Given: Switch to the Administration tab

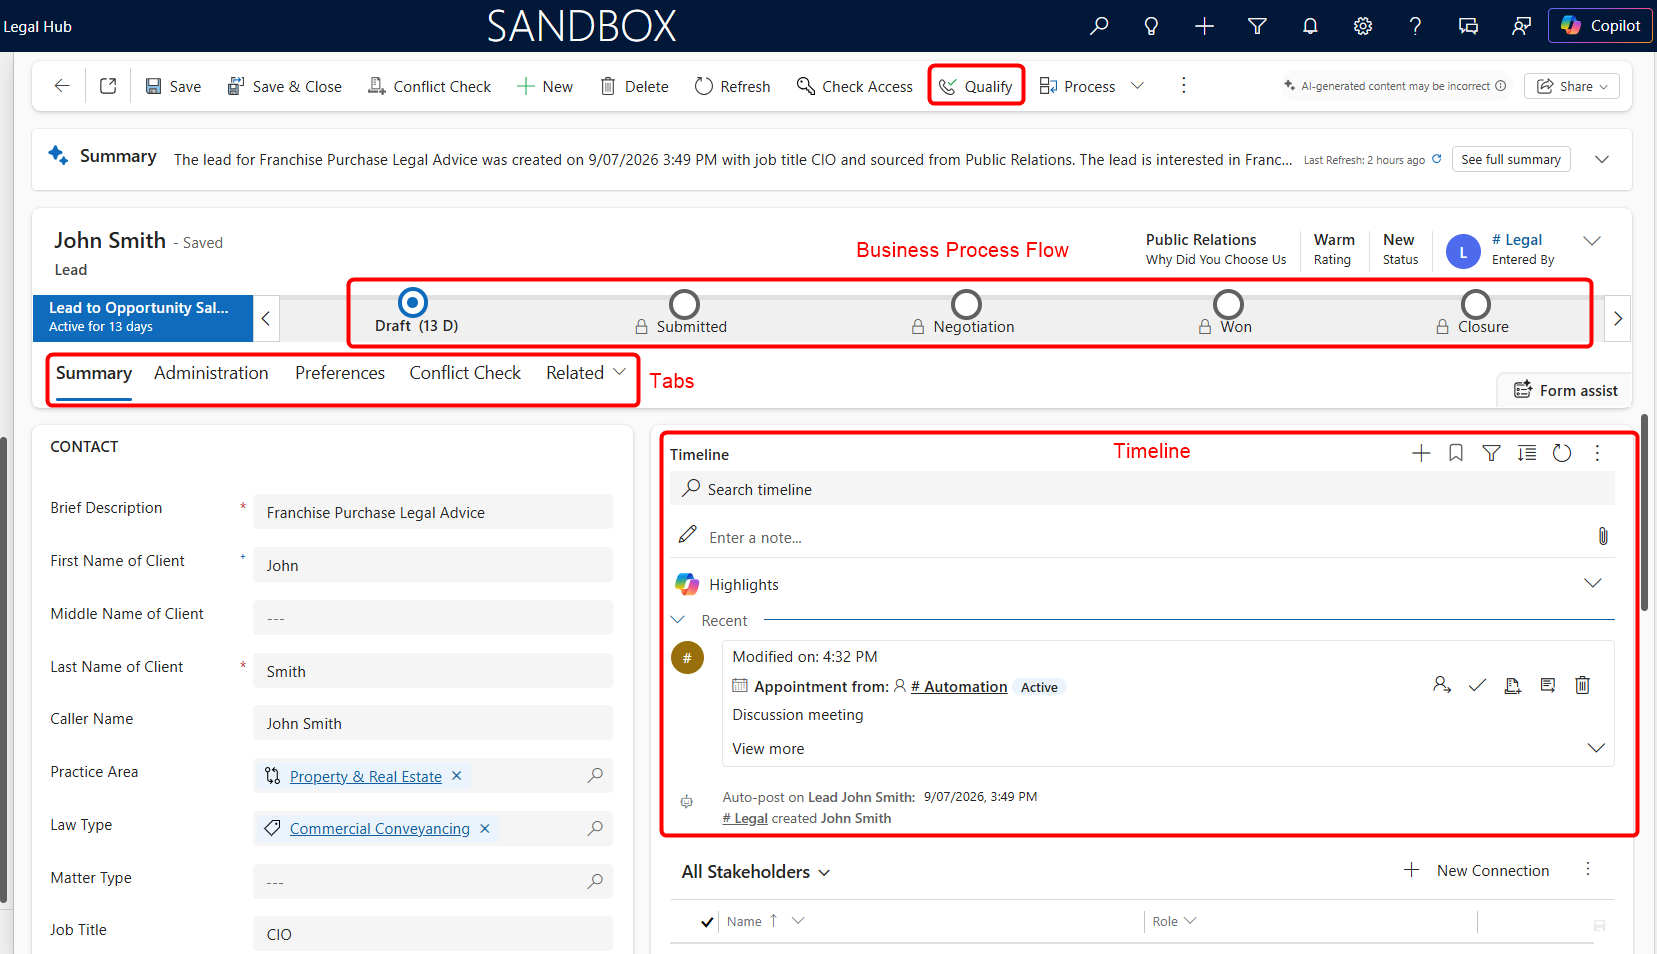Looking at the screenshot, I should [x=211, y=373].
